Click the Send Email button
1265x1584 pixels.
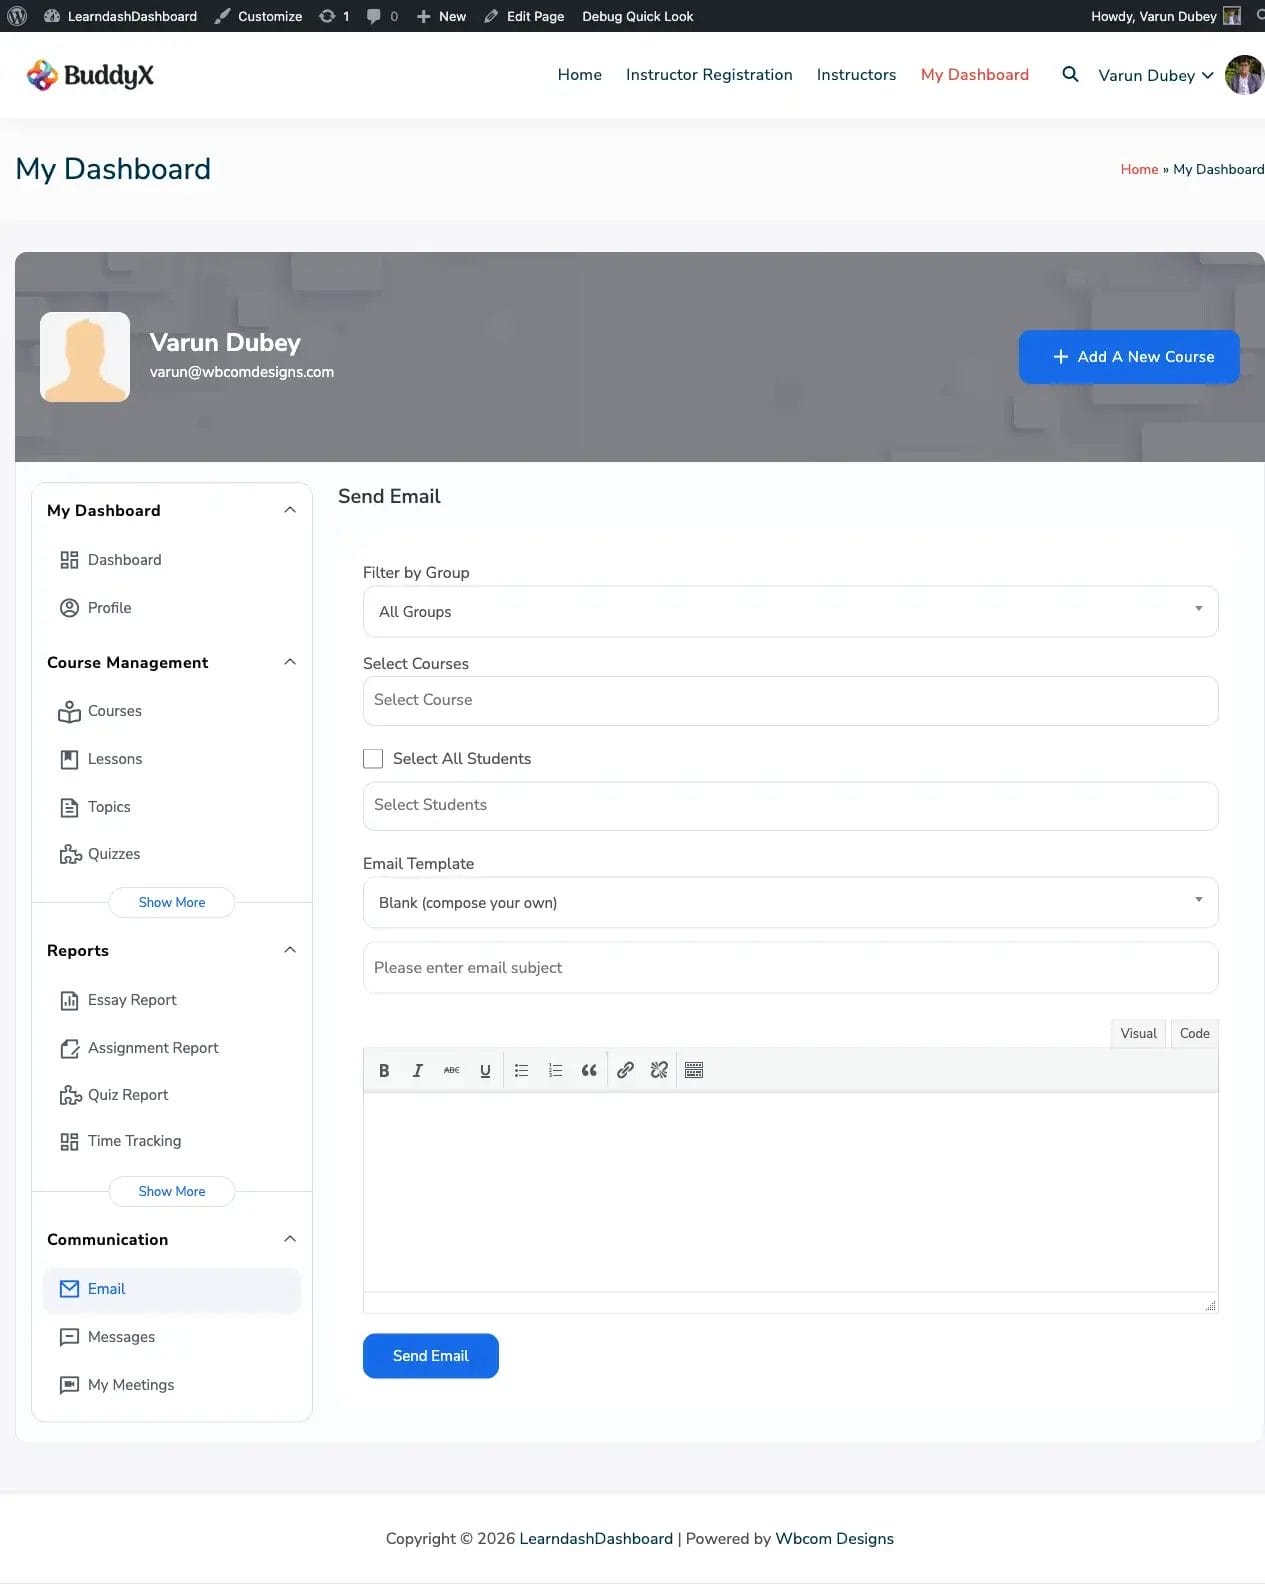point(431,1356)
